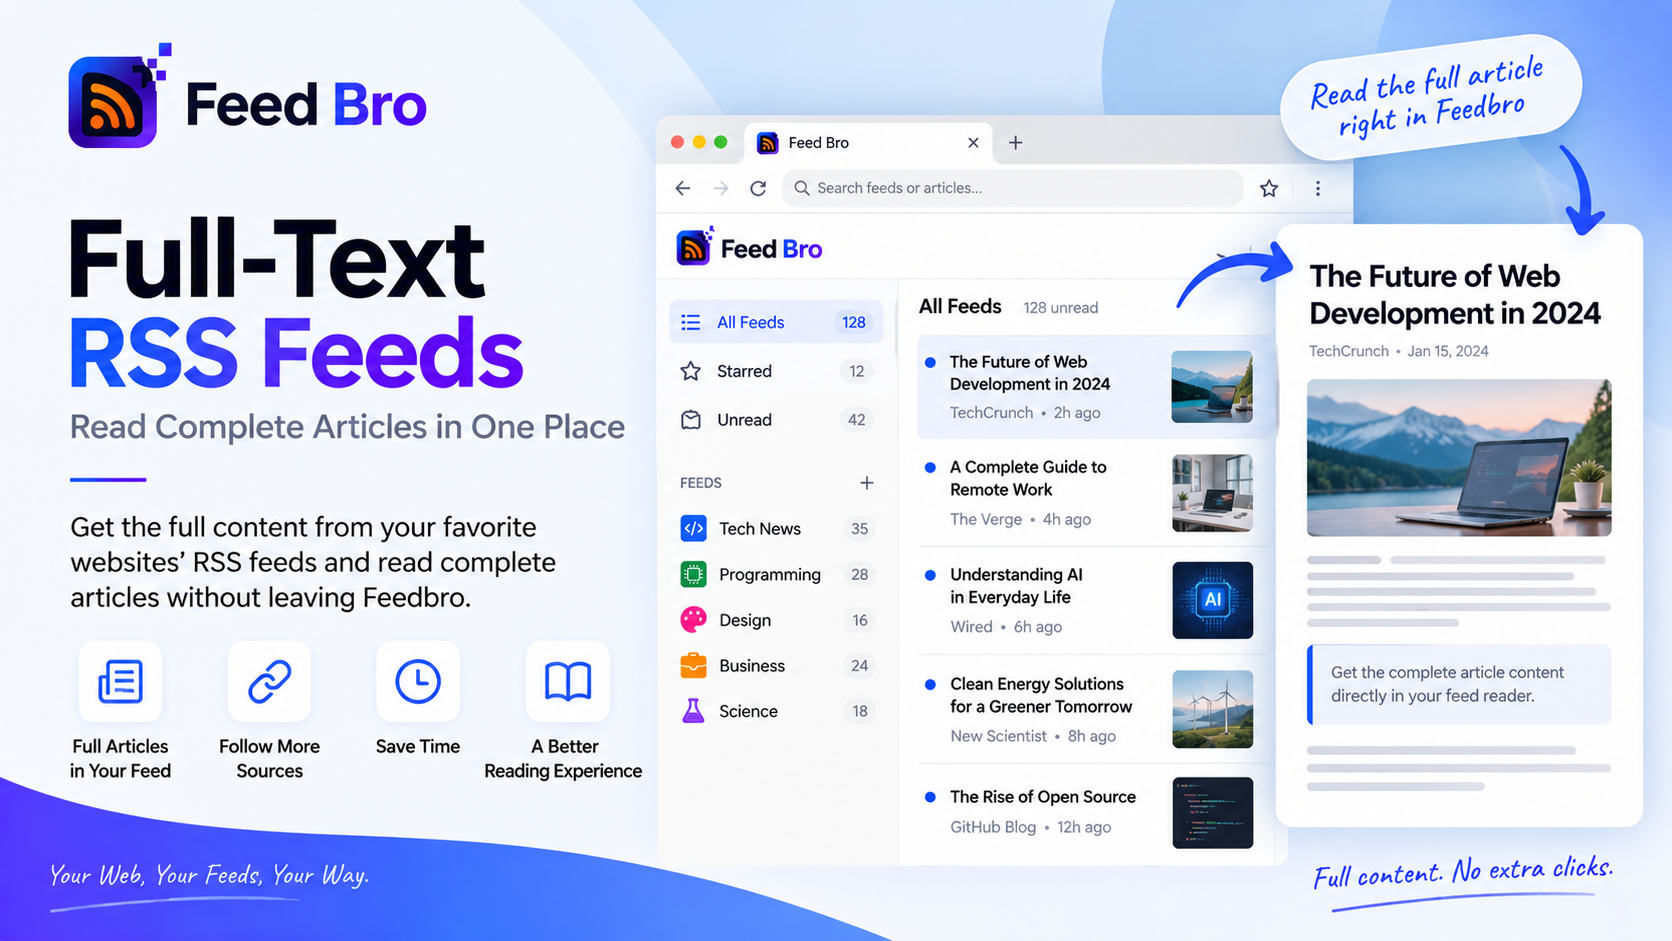The image size is (1672, 941).
Task: Click the 128 badge beside All Feeds
Action: 854,322
